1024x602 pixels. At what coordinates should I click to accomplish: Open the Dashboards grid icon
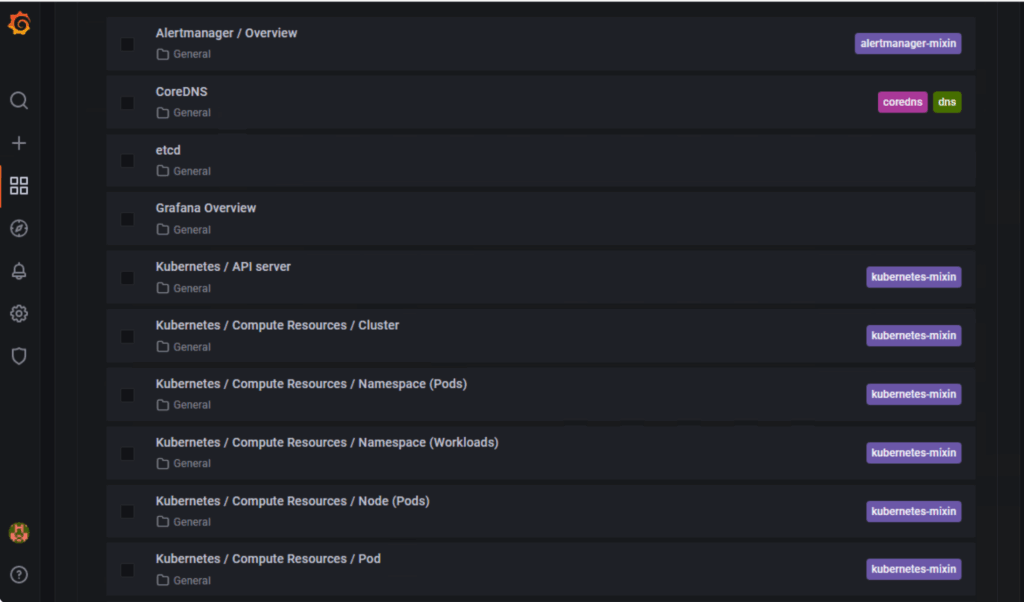point(19,186)
